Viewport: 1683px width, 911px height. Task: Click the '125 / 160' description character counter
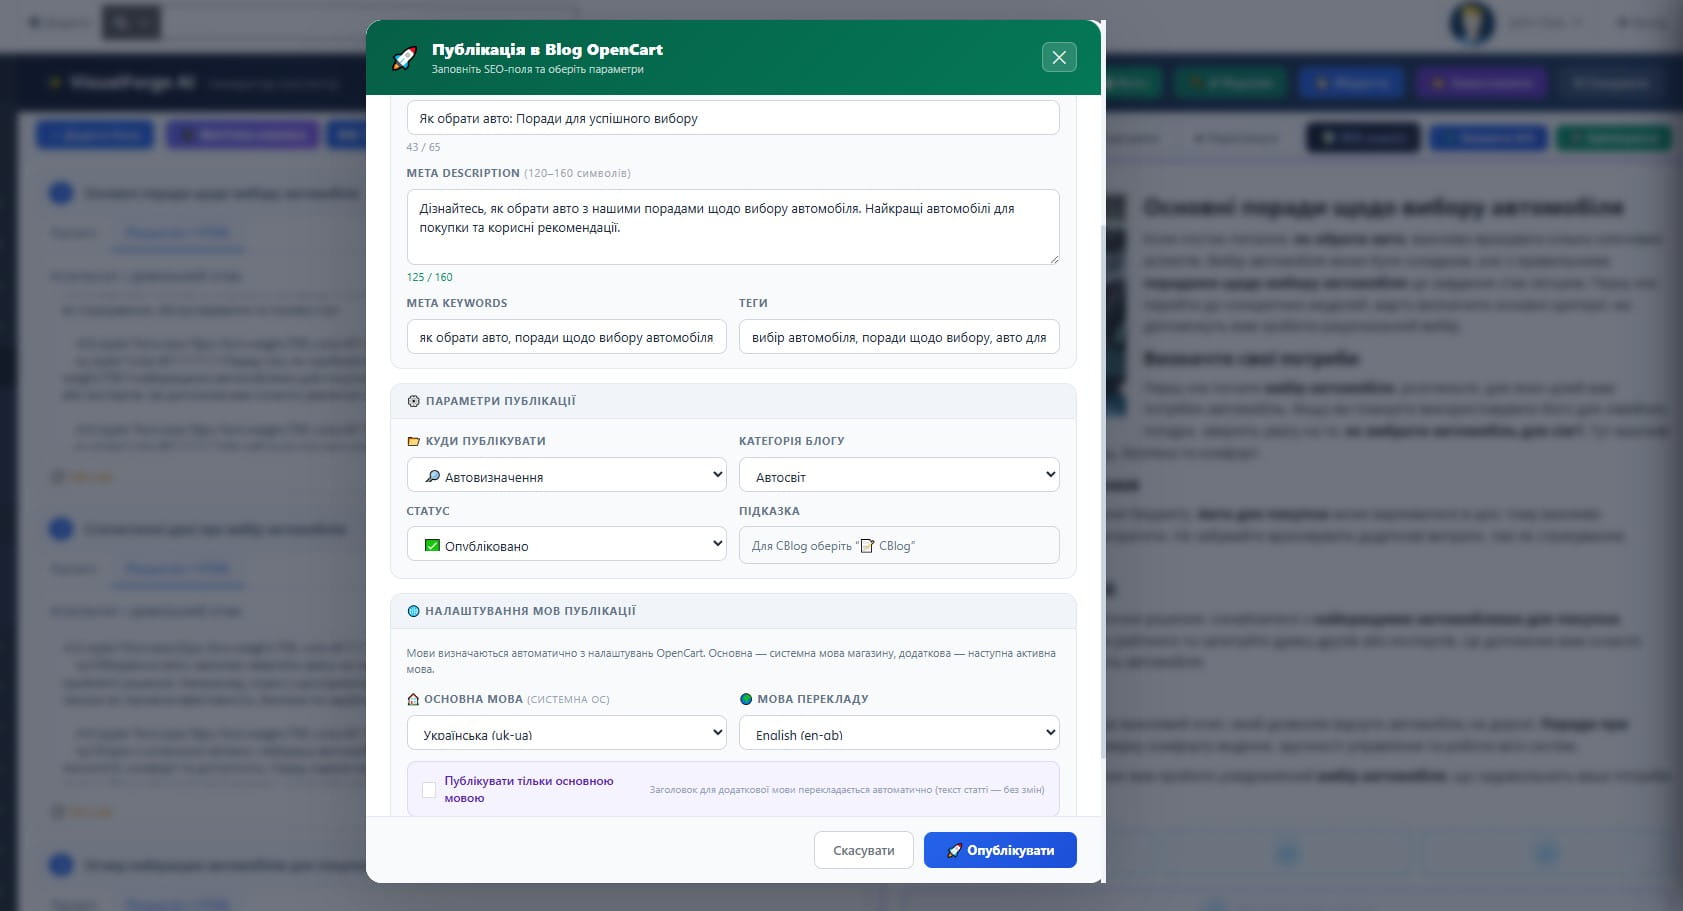pos(430,277)
